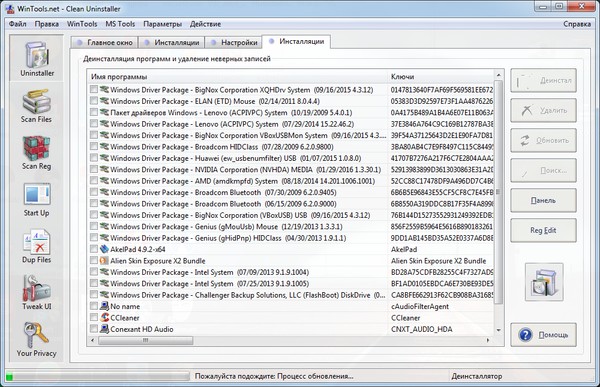Open the Start Up manager

click(37, 199)
